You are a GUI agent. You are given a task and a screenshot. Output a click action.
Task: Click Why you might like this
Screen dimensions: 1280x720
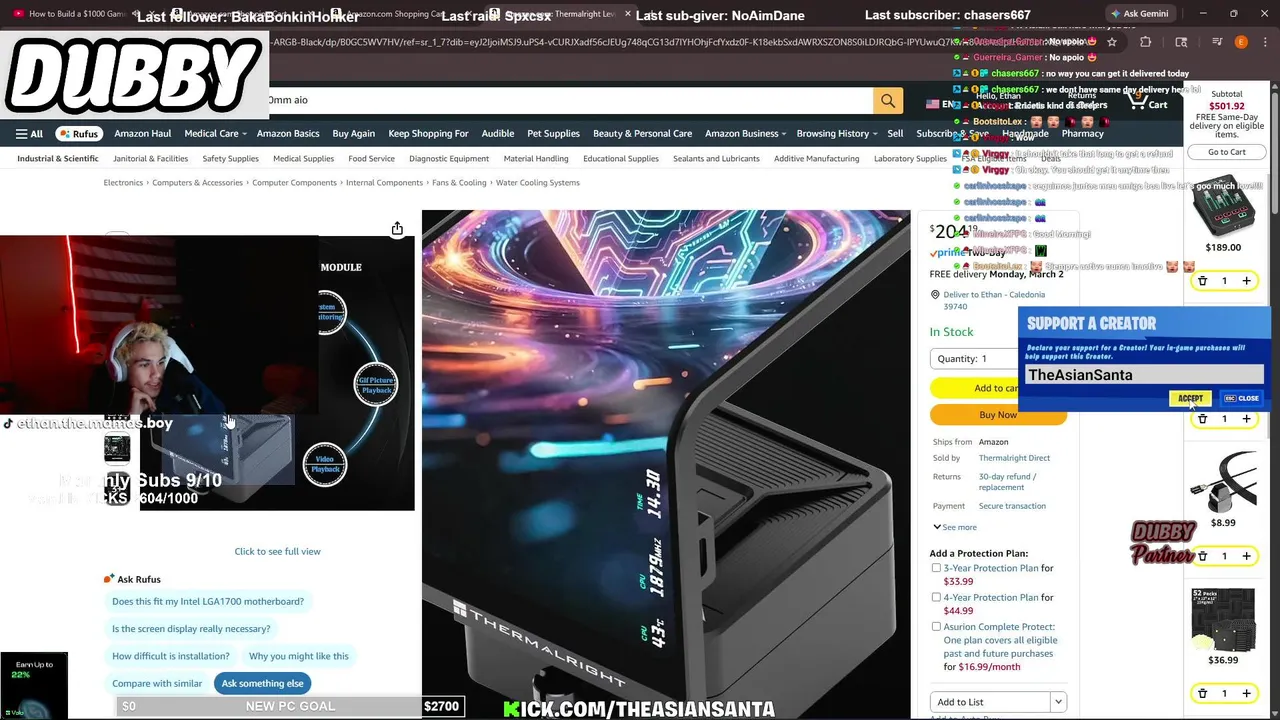point(299,656)
